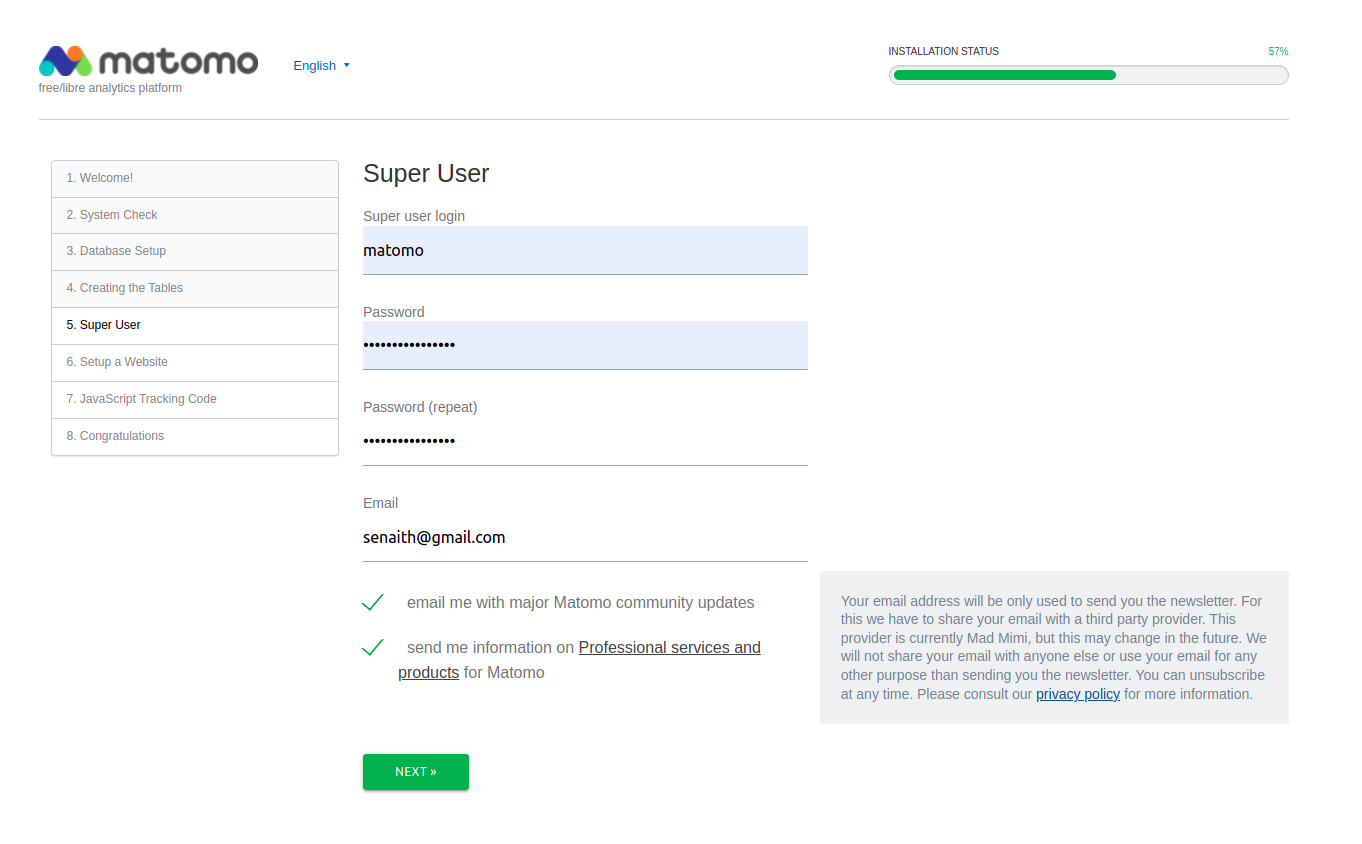Click the Email input field
The height and width of the screenshot is (844, 1362).
click(585, 537)
